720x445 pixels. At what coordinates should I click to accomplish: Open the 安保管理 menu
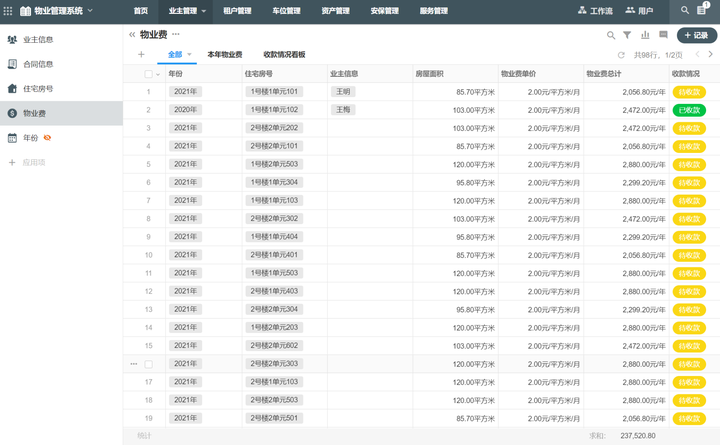pos(384,11)
